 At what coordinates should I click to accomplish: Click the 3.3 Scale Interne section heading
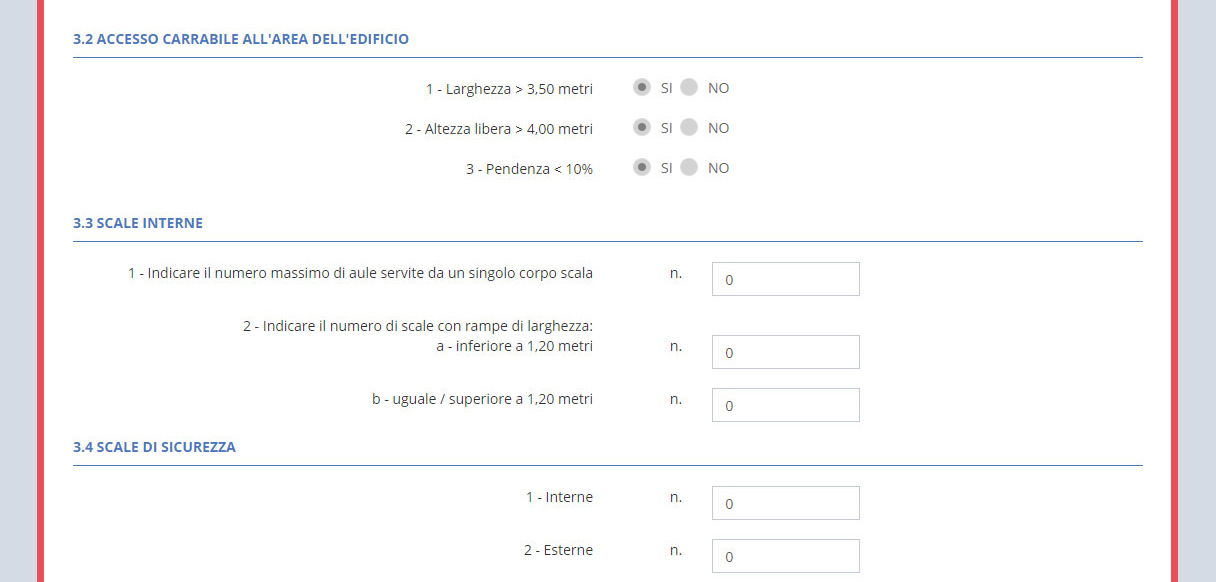(138, 223)
